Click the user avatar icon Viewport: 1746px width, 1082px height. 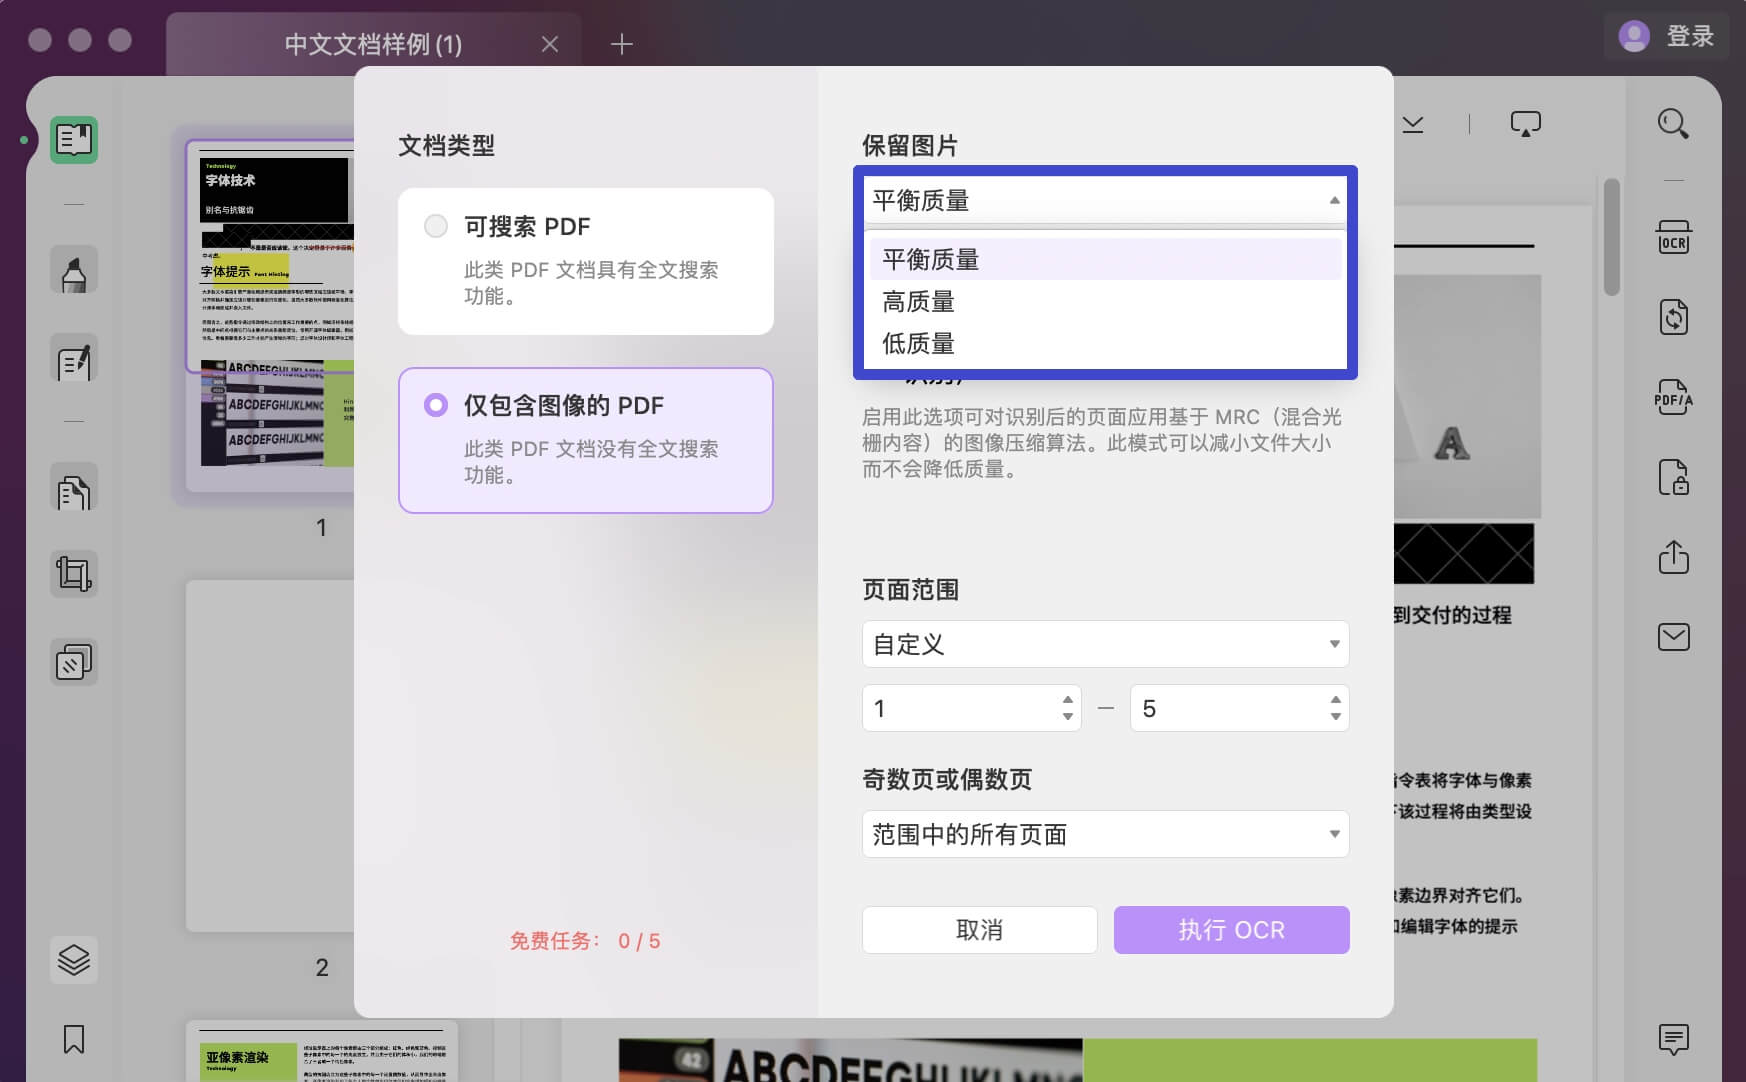1634,37
